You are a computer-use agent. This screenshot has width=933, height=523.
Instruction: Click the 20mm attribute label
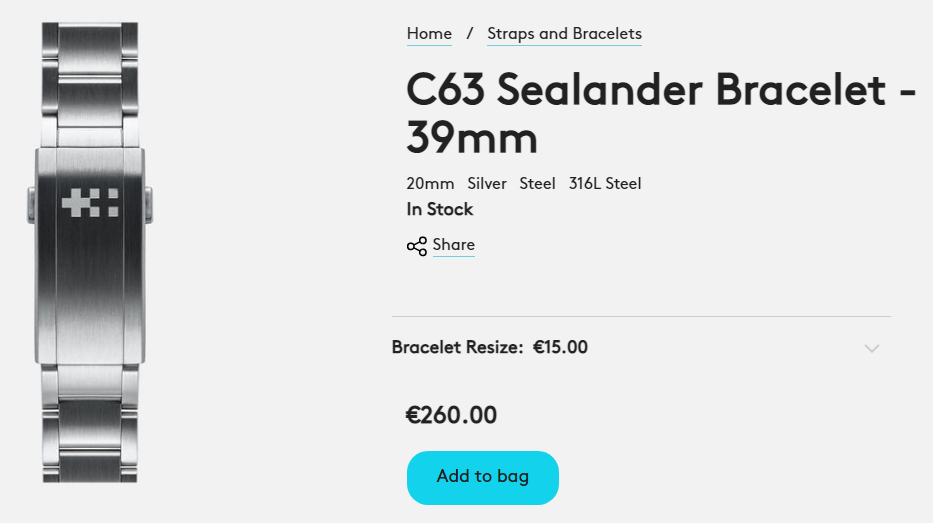430,184
